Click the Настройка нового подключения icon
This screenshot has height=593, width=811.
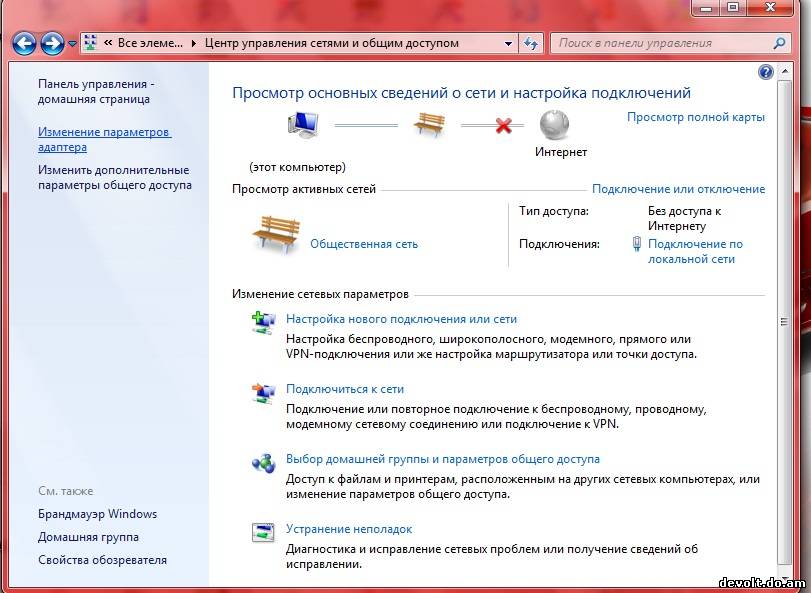pyautogui.click(x=264, y=323)
